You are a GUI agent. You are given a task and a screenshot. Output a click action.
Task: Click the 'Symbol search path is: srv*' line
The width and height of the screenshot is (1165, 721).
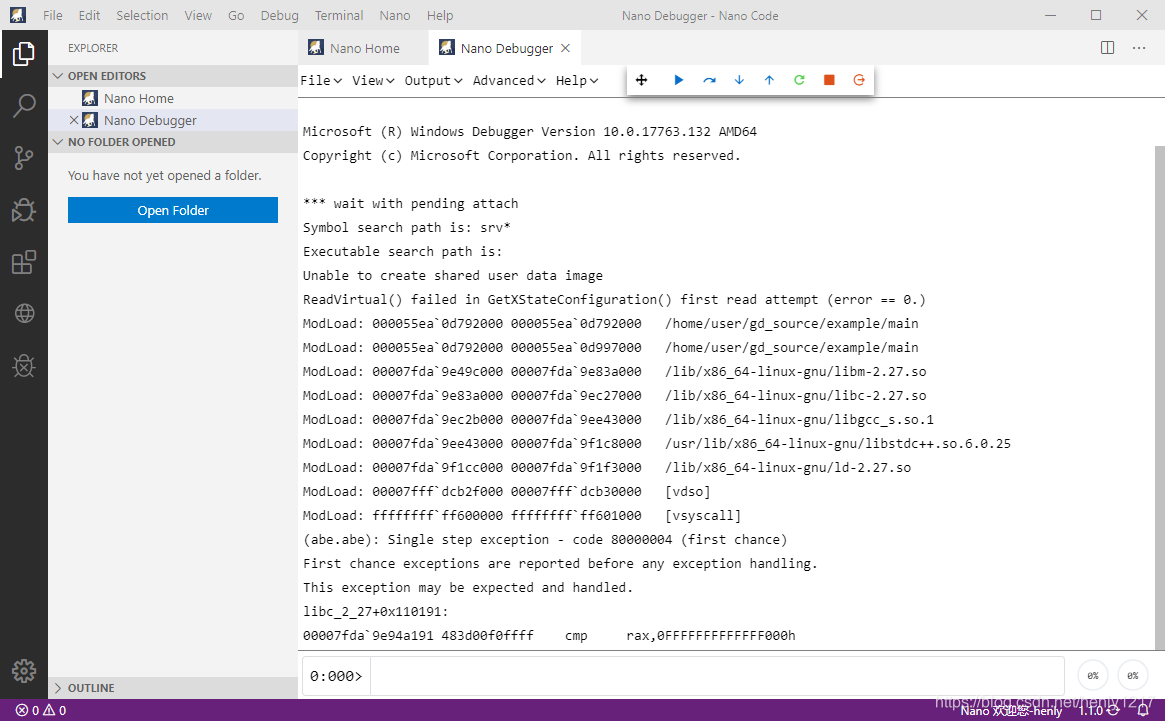tap(406, 227)
